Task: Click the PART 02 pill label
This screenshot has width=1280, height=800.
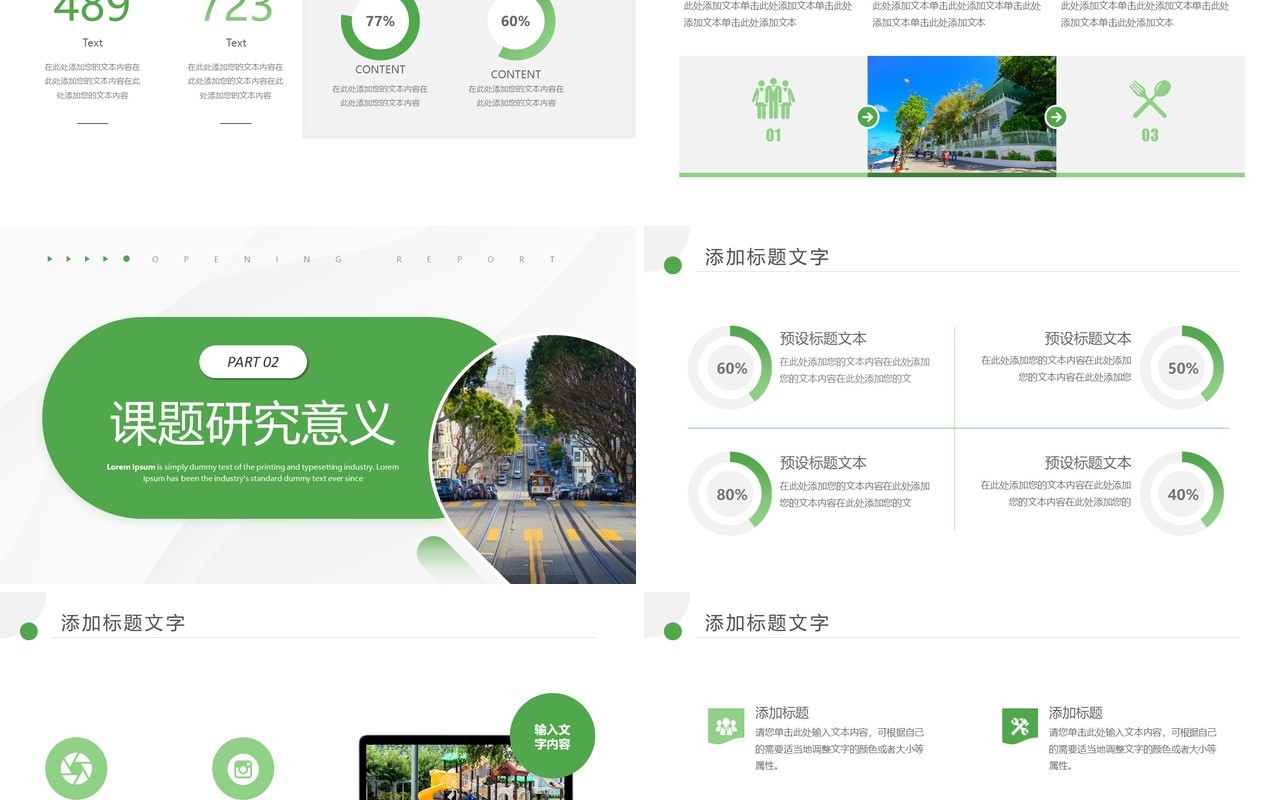Action: 253,362
